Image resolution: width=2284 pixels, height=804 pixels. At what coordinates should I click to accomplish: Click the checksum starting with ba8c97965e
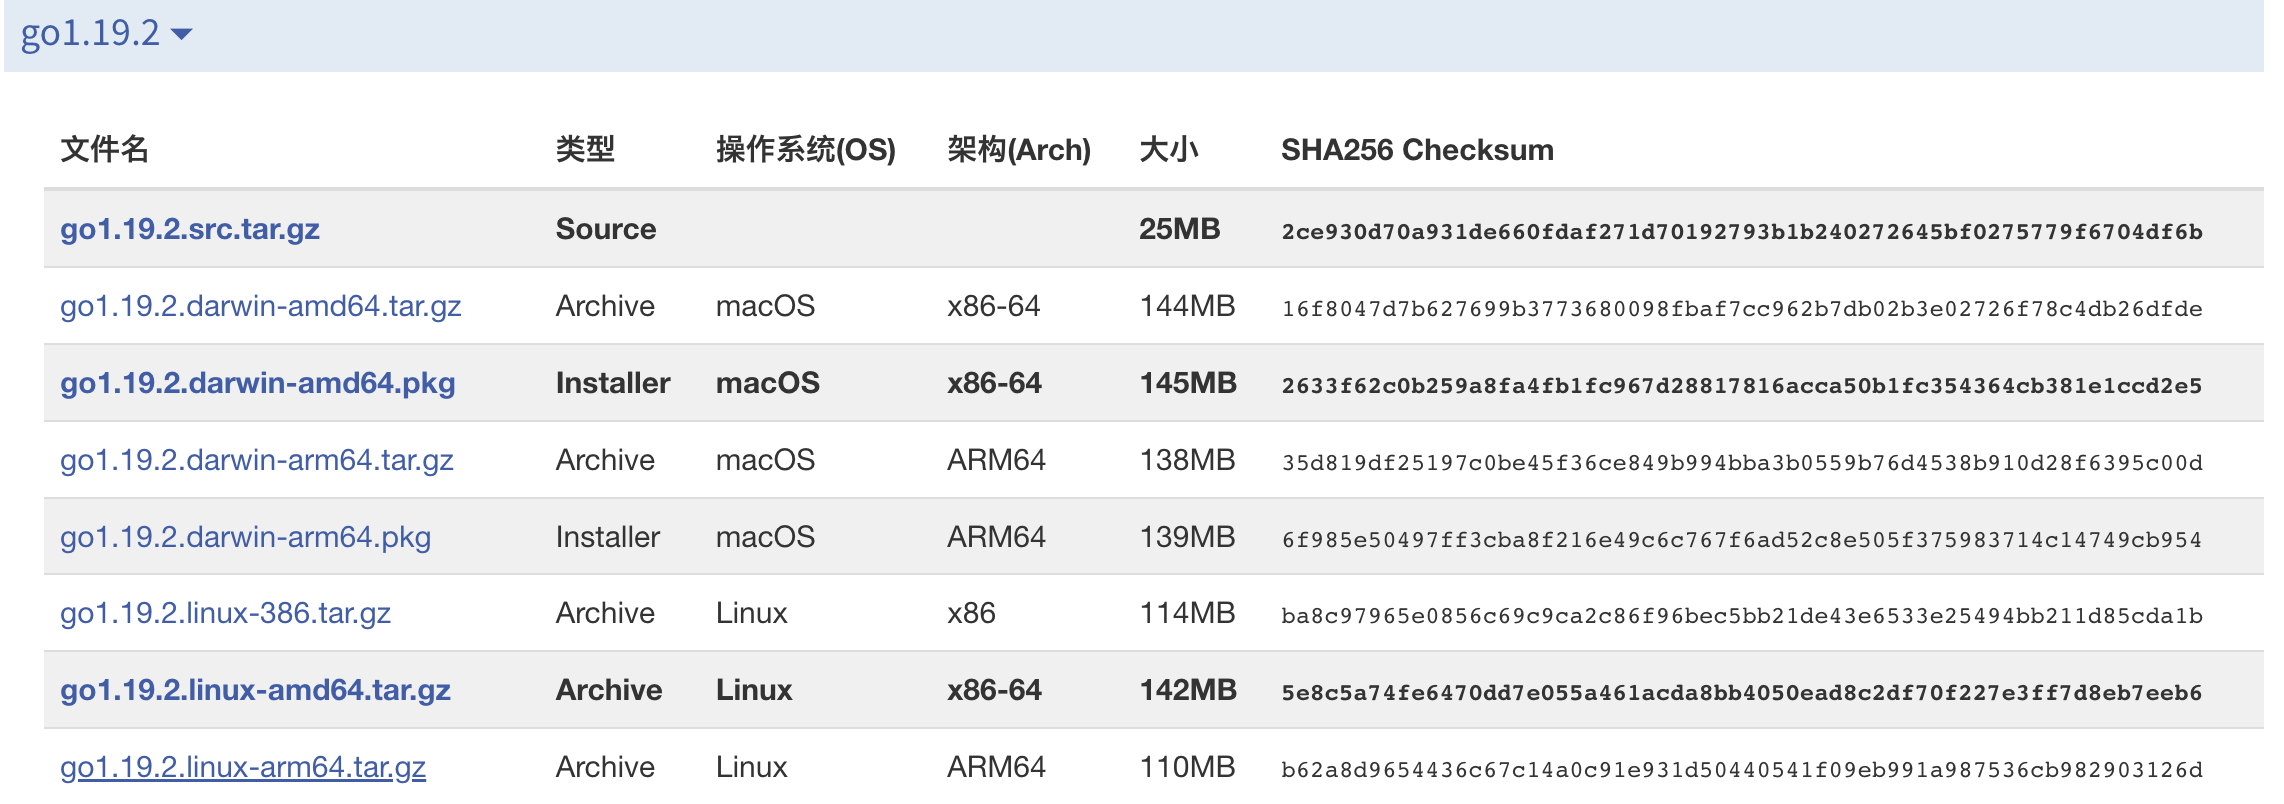[x=1741, y=616]
